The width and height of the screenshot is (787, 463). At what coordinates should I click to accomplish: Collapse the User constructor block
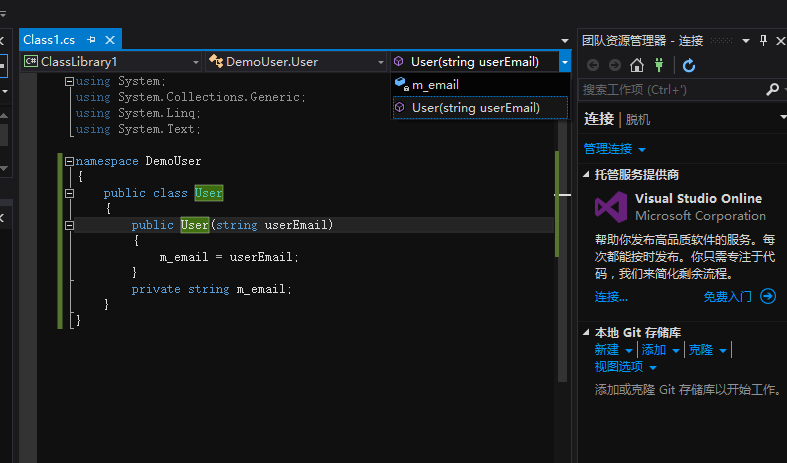69,225
